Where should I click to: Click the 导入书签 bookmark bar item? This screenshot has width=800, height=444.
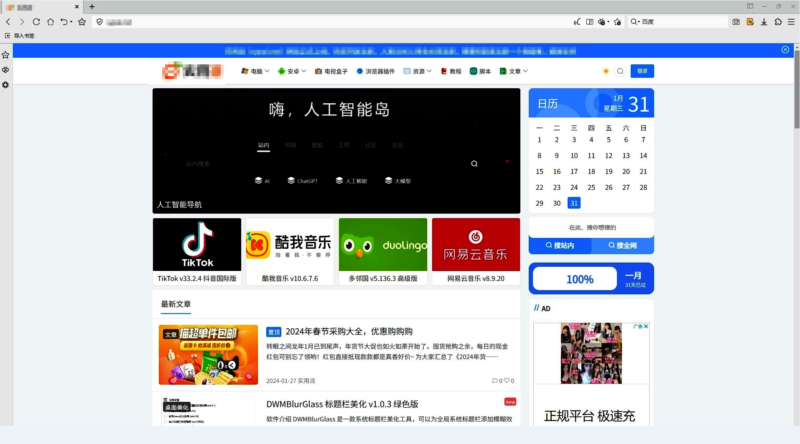click(20, 36)
